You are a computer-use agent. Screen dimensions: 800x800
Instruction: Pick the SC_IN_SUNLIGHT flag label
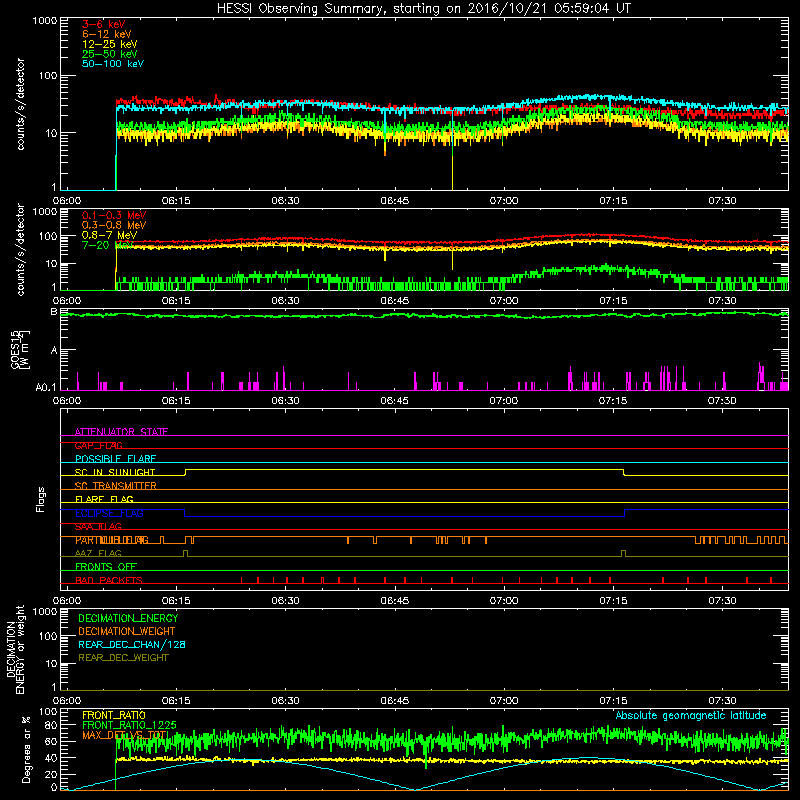click(115, 472)
